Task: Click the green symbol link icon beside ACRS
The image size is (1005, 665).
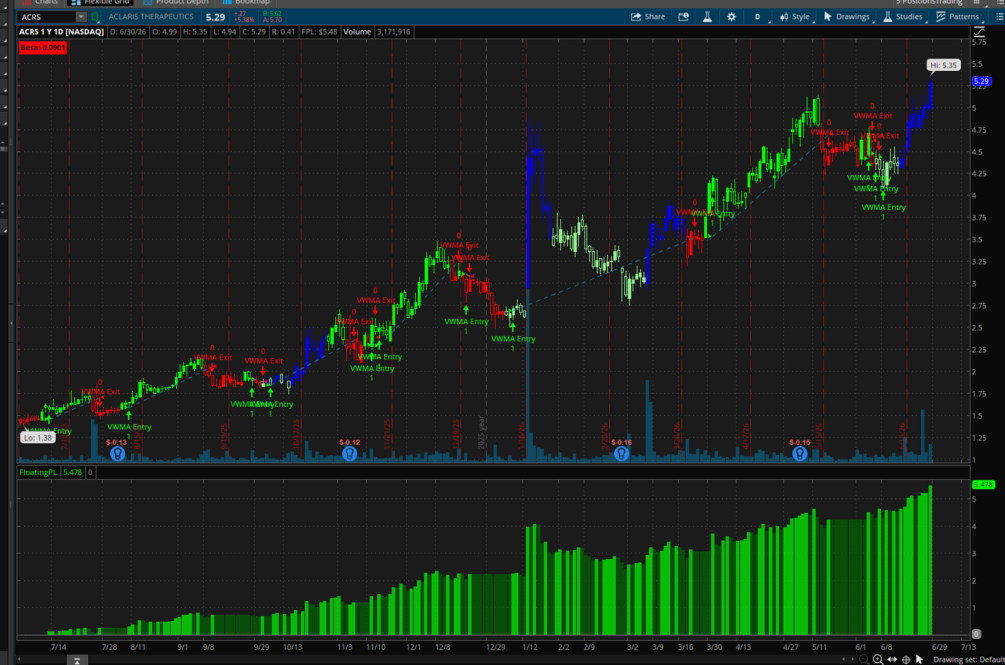Action: click(95, 17)
